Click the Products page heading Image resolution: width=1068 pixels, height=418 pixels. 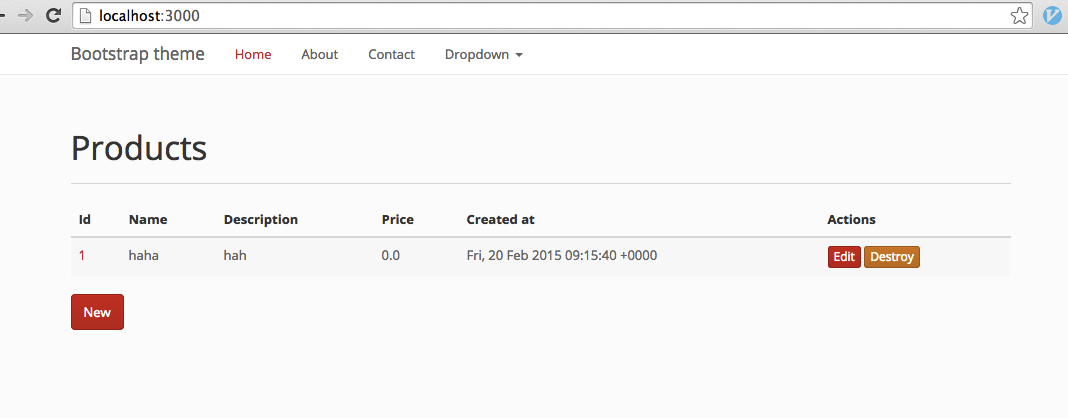tap(139, 148)
